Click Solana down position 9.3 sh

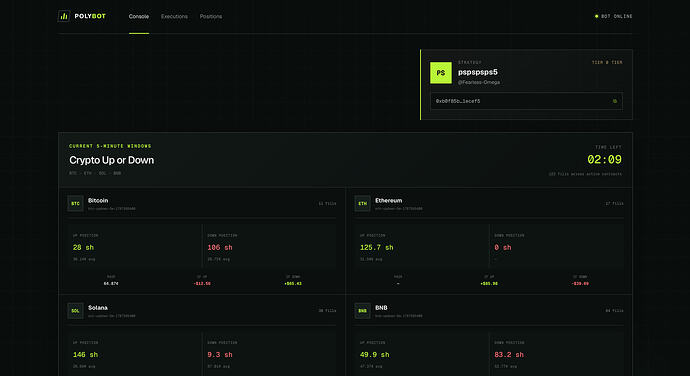[220, 355]
